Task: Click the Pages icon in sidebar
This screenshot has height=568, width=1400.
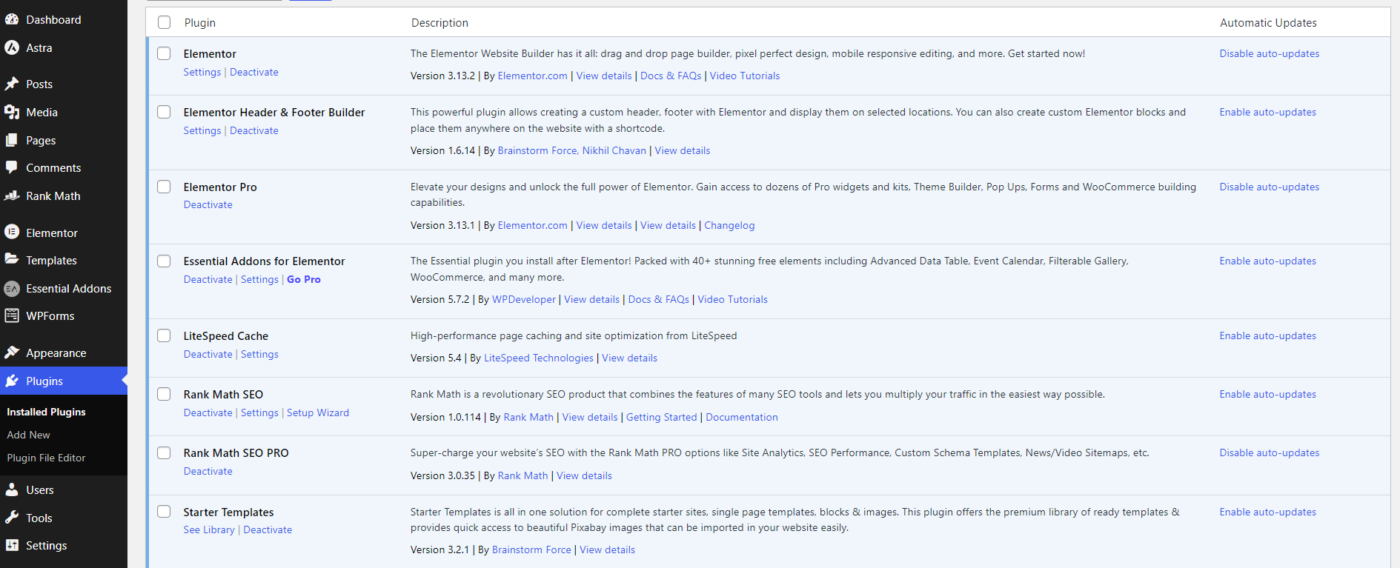Action: 12,140
